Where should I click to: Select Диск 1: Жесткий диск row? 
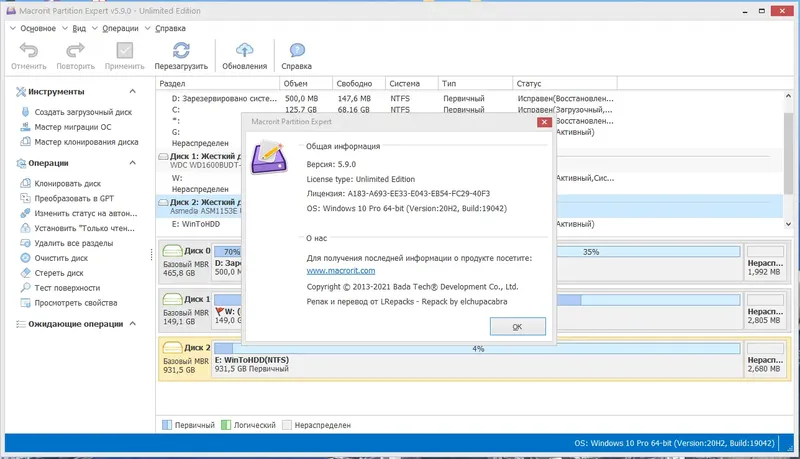pyautogui.click(x=469, y=160)
